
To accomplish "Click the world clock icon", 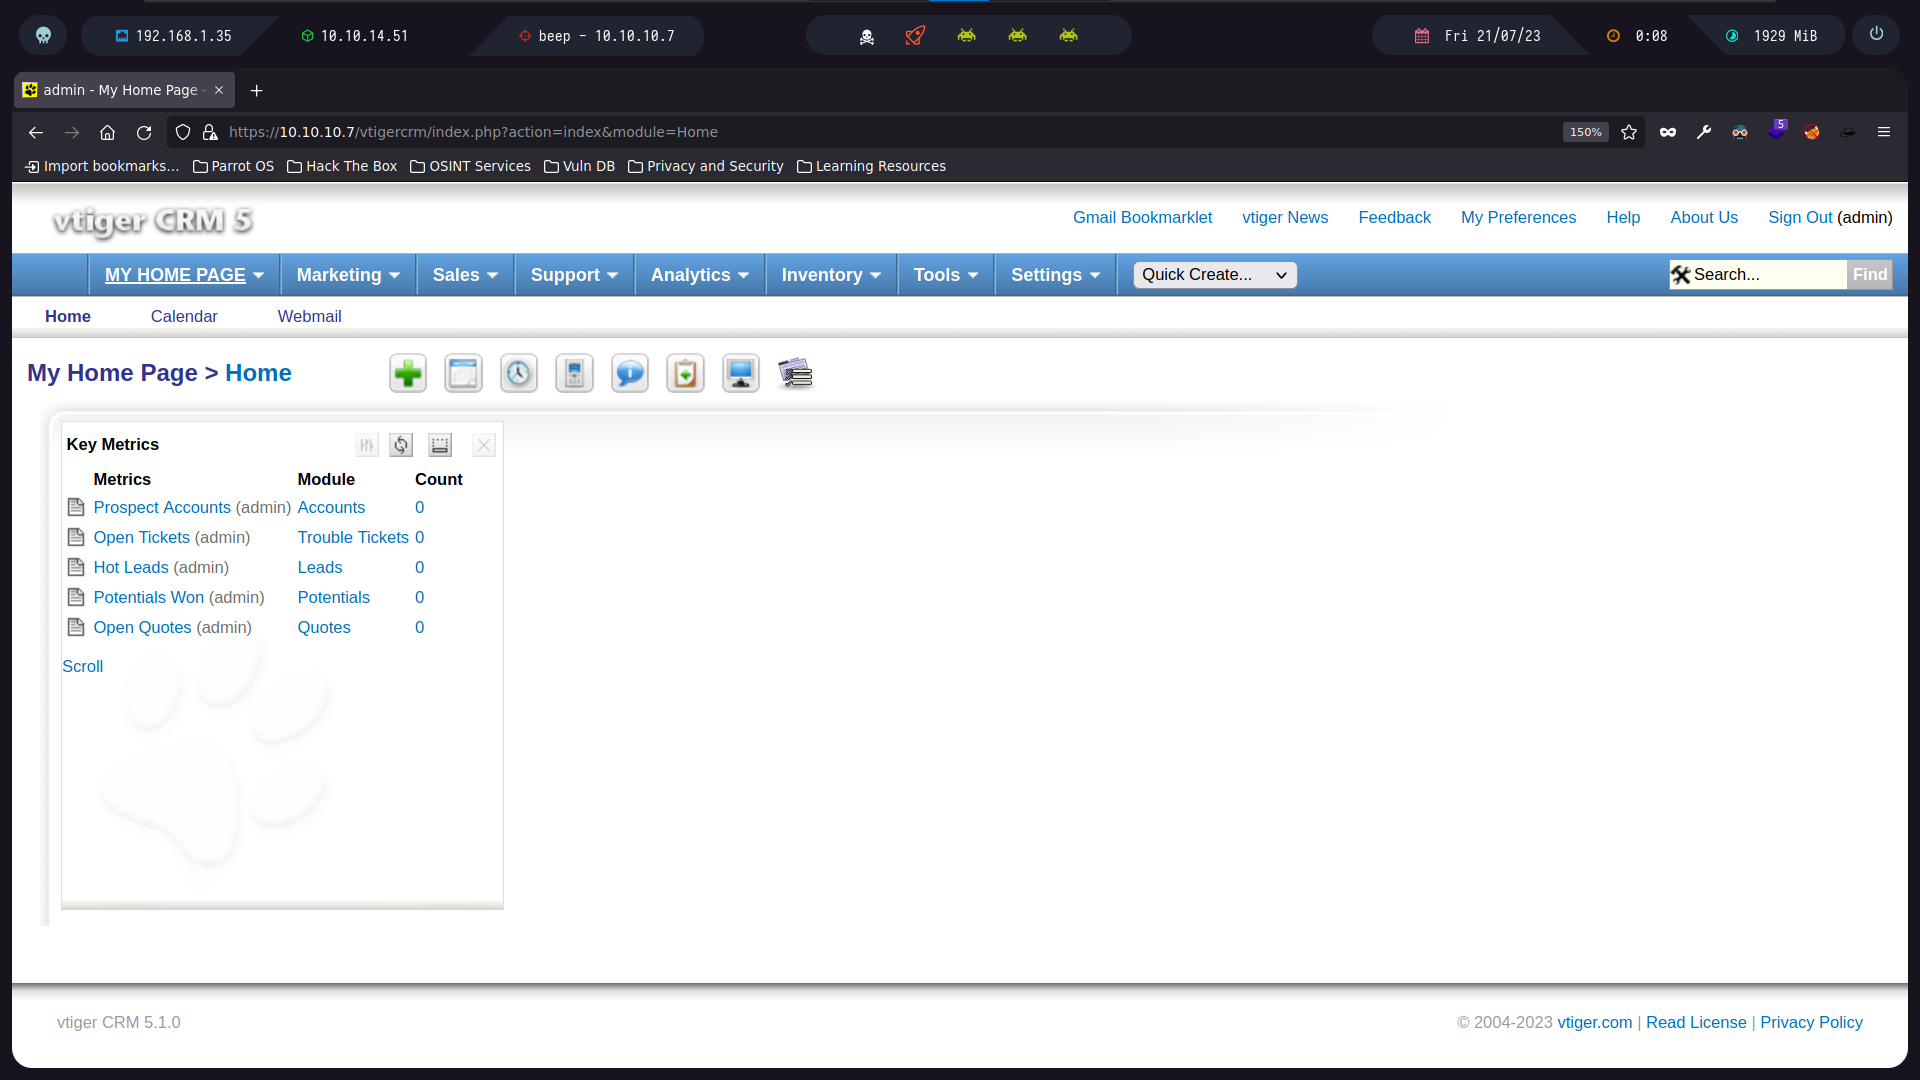I will (x=518, y=374).
